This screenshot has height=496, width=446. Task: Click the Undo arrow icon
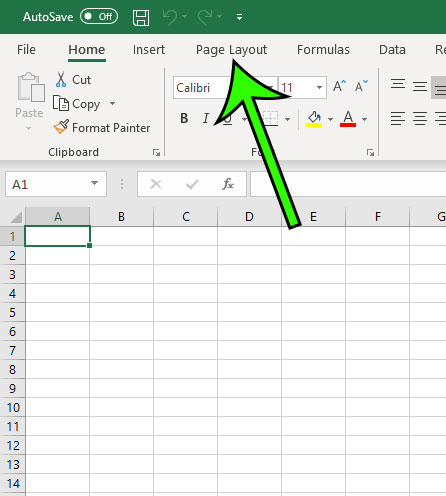point(171,17)
